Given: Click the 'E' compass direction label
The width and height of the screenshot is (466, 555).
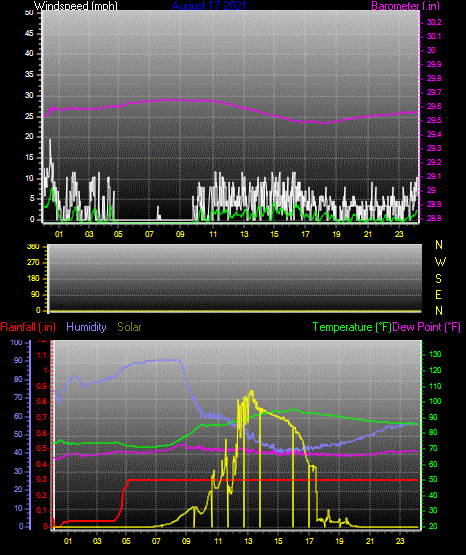Looking at the screenshot, I should (438, 295).
